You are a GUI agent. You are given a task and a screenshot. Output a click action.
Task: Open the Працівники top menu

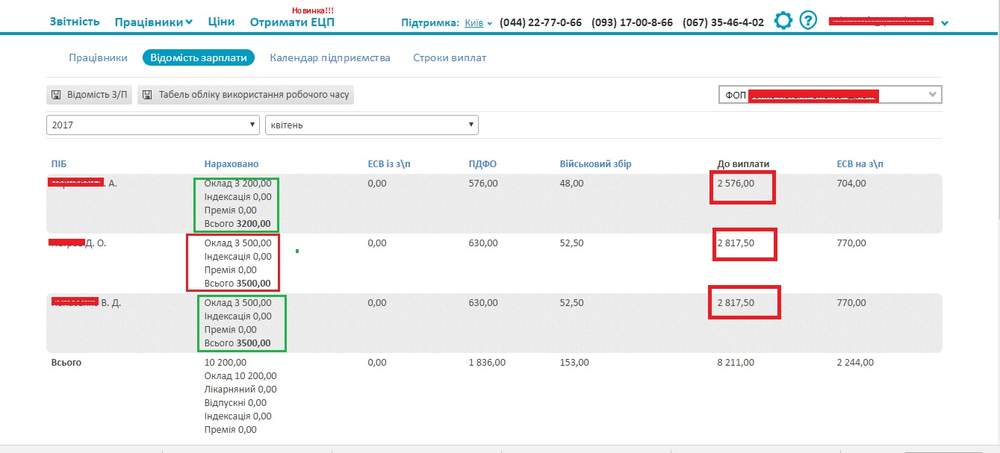[x=154, y=22]
